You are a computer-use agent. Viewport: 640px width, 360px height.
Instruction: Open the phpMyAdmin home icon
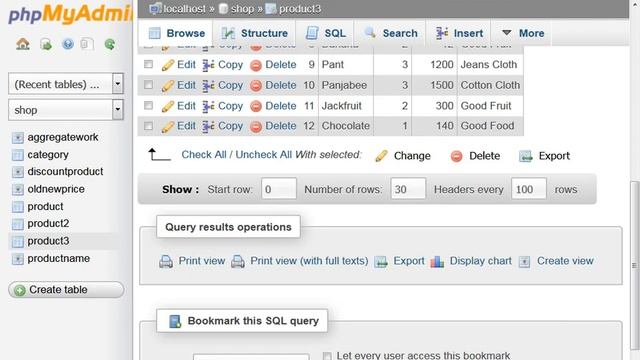tap(23, 44)
